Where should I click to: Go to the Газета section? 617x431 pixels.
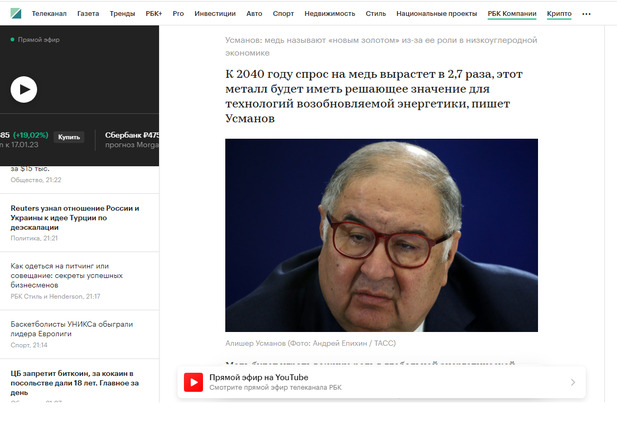[88, 13]
